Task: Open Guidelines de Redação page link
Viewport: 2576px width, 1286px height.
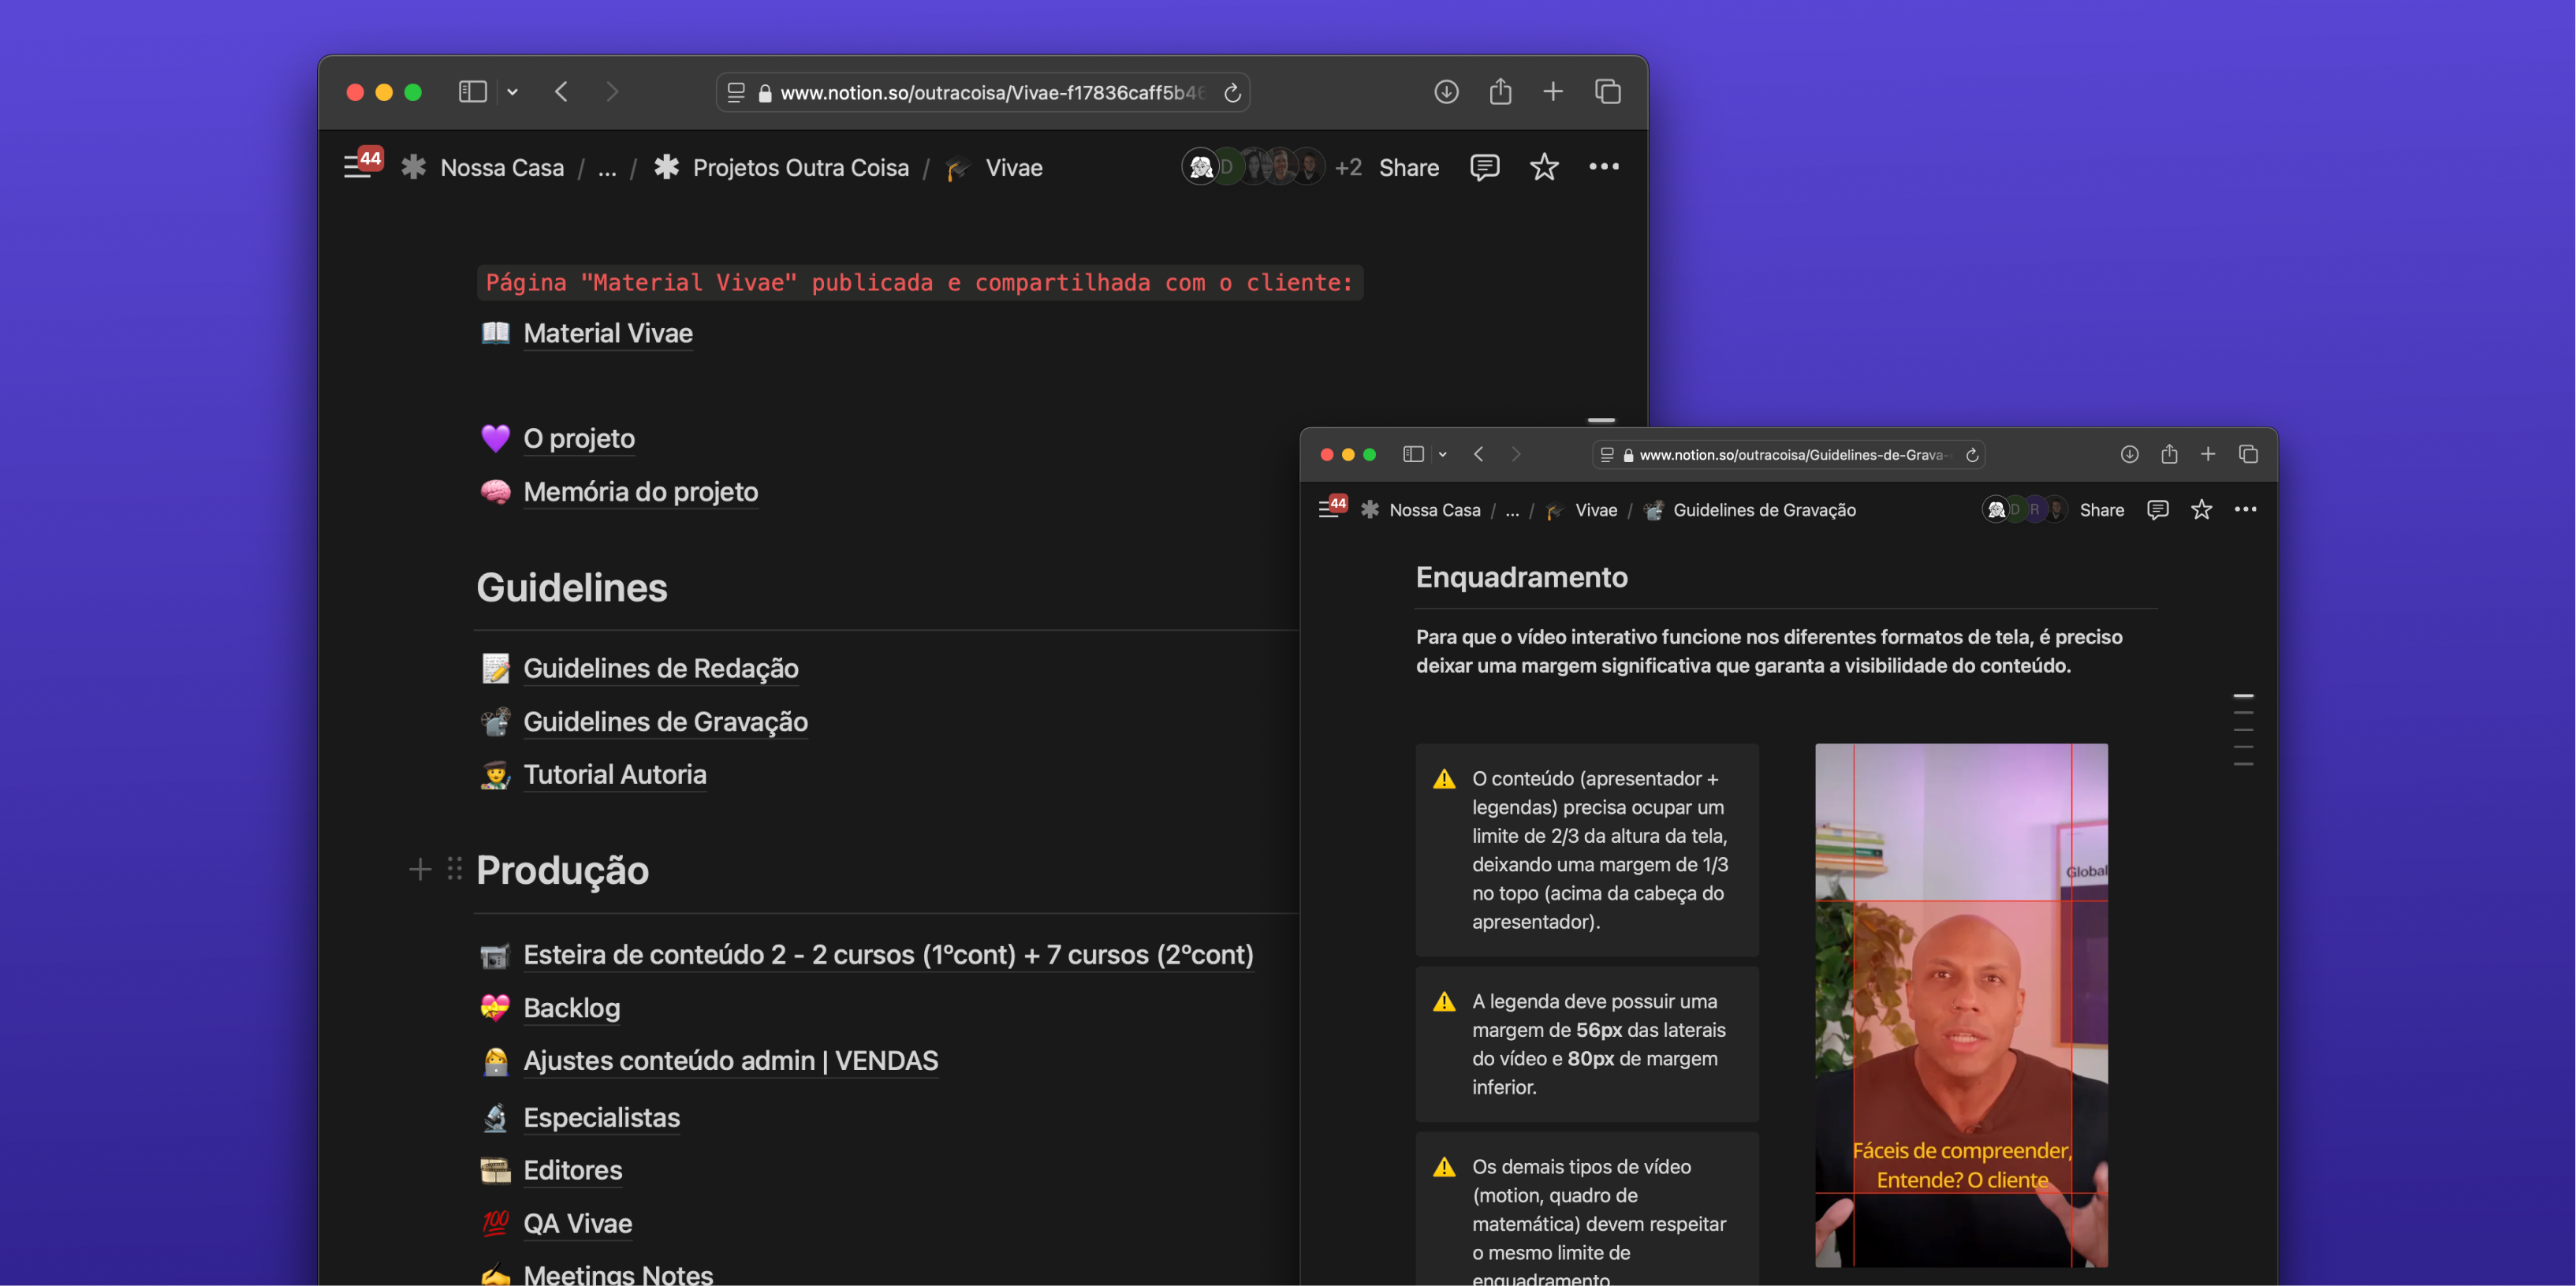Action: click(660, 668)
